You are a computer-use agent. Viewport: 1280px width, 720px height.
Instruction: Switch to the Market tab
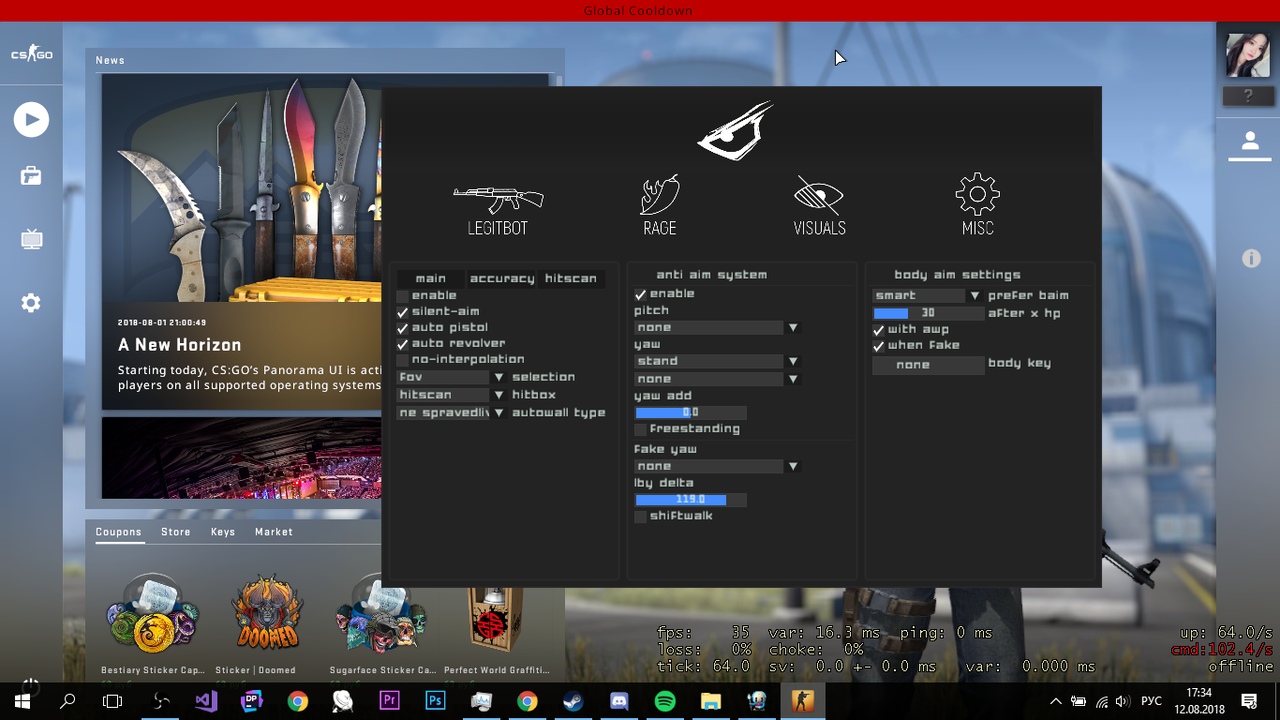click(273, 532)
